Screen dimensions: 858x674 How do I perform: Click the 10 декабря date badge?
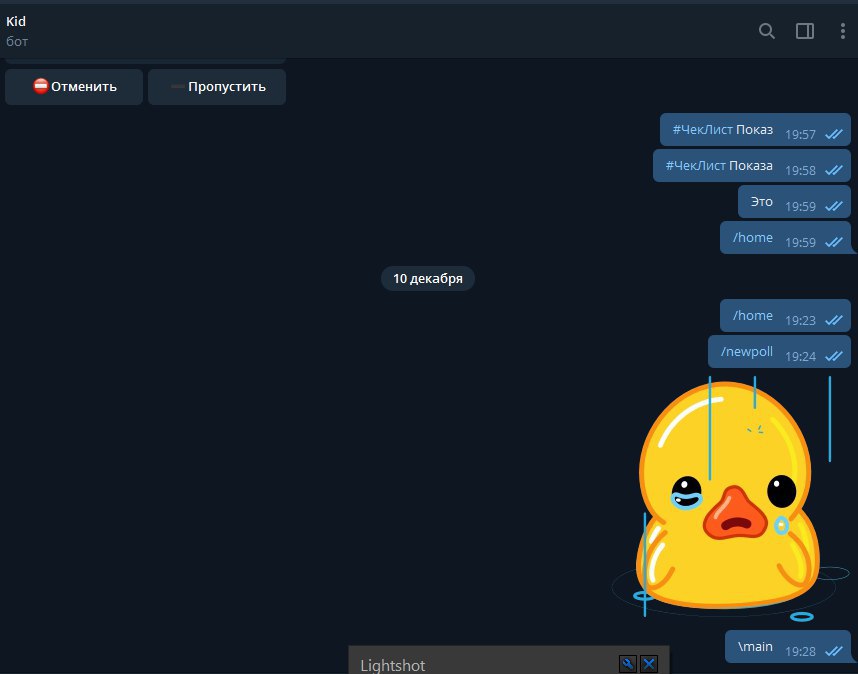tap(428, 278)
